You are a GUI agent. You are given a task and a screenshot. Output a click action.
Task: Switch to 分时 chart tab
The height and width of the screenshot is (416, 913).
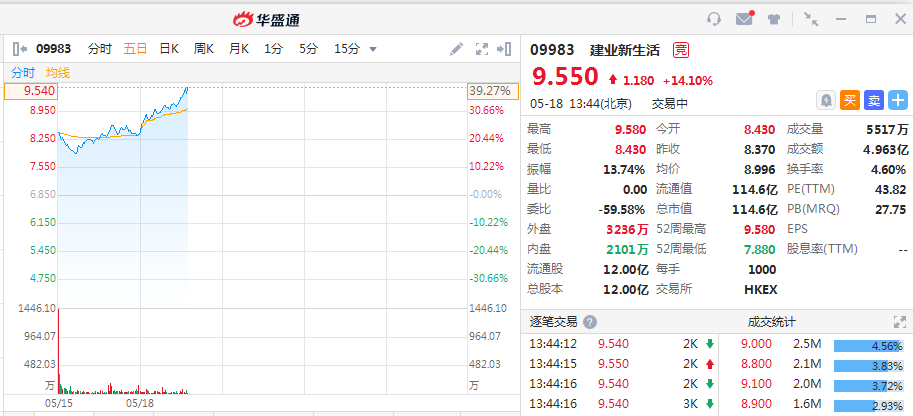coord(100,49)
